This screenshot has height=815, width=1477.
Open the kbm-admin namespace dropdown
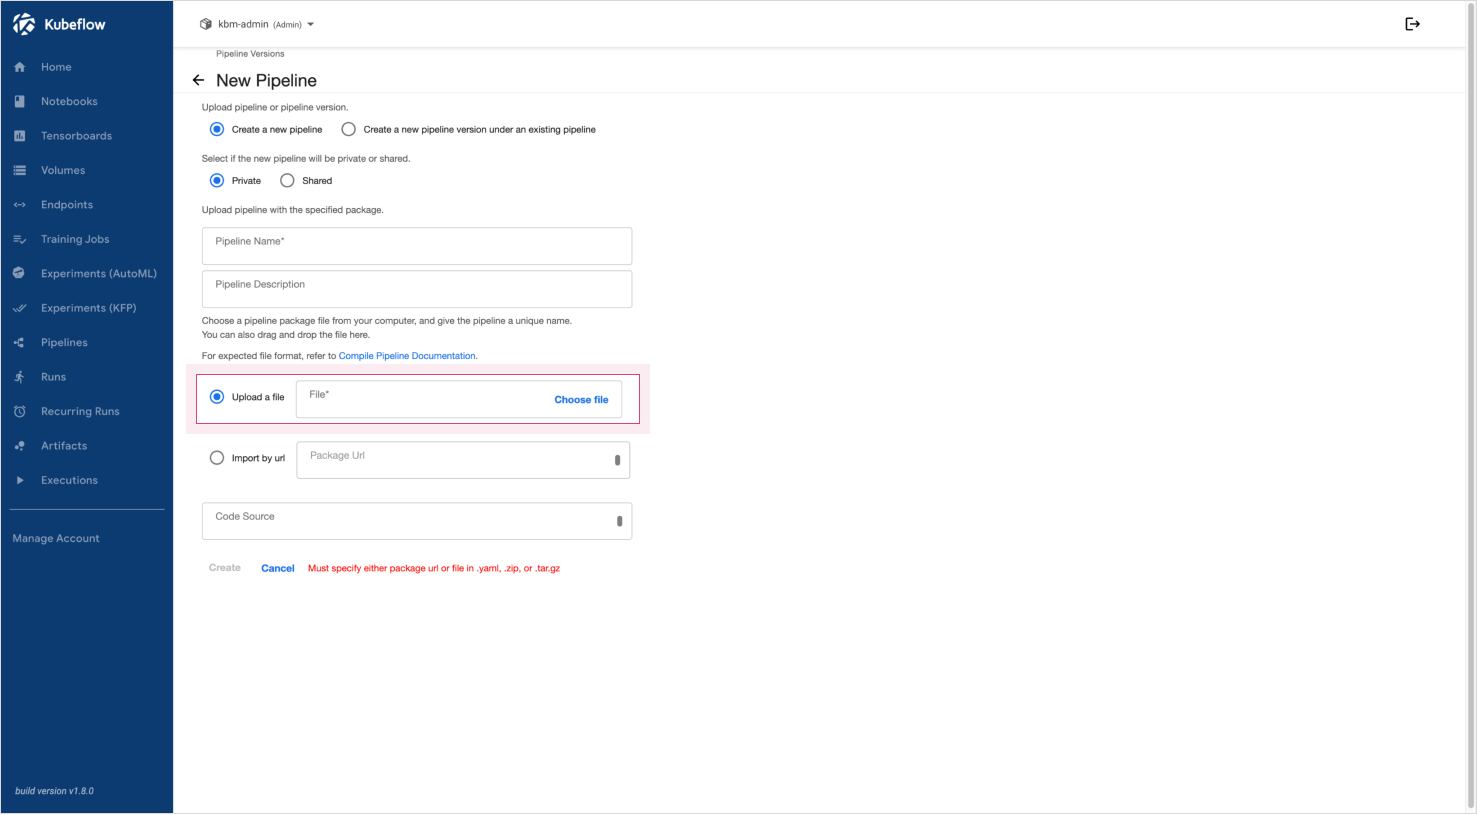[258, 24]
